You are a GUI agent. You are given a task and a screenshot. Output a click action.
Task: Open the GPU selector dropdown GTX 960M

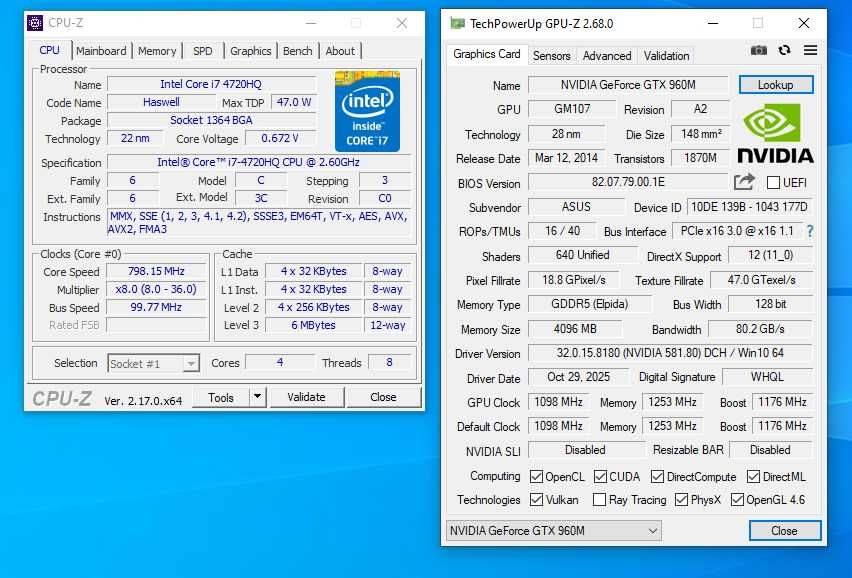[554, 530]
